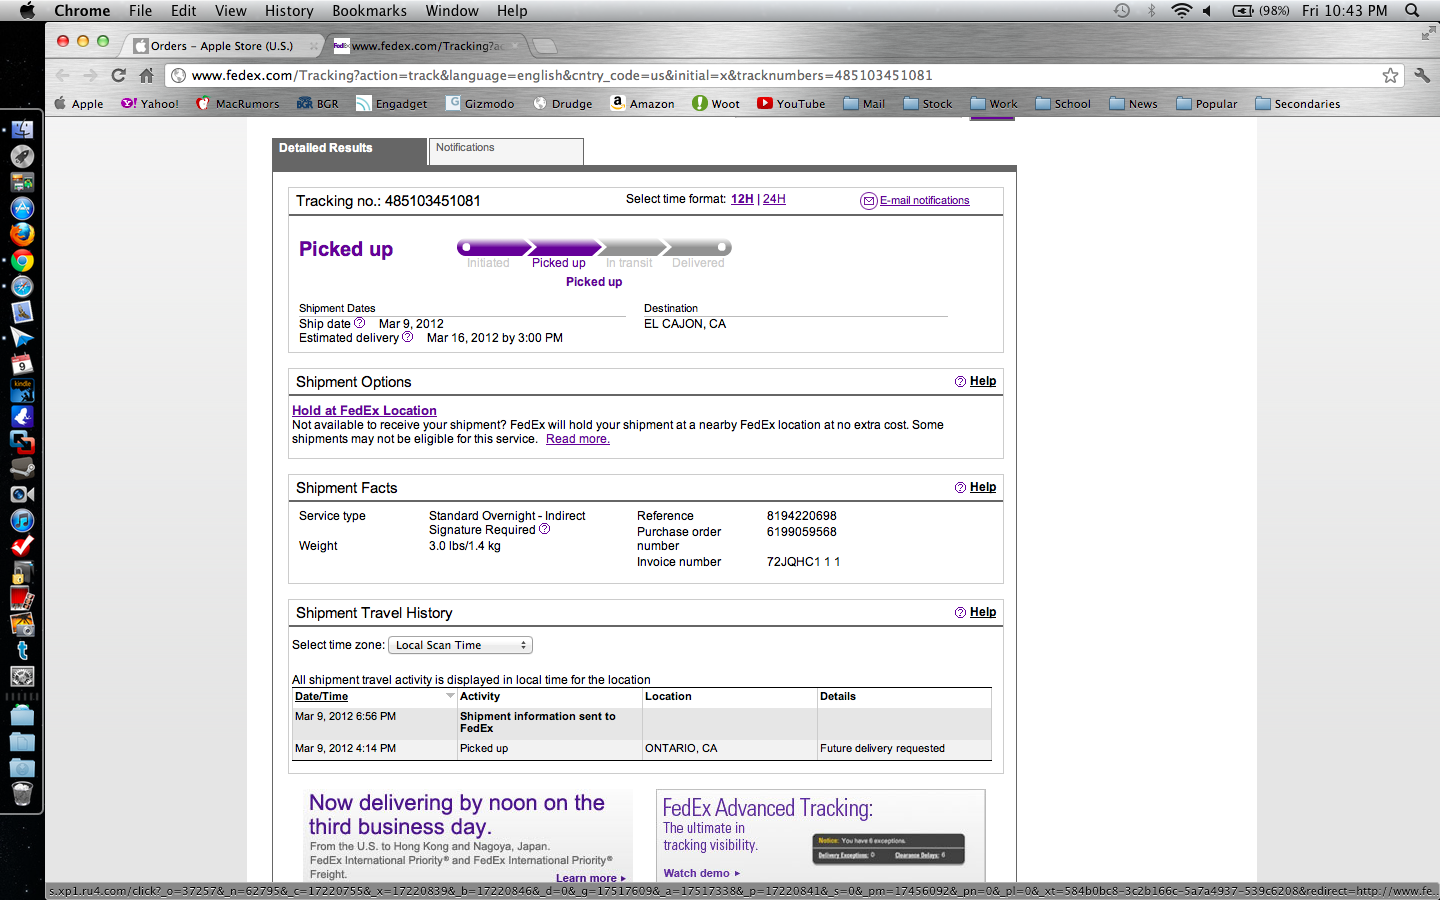Sort by Date/Time column arrow

(x=450, y=696)
